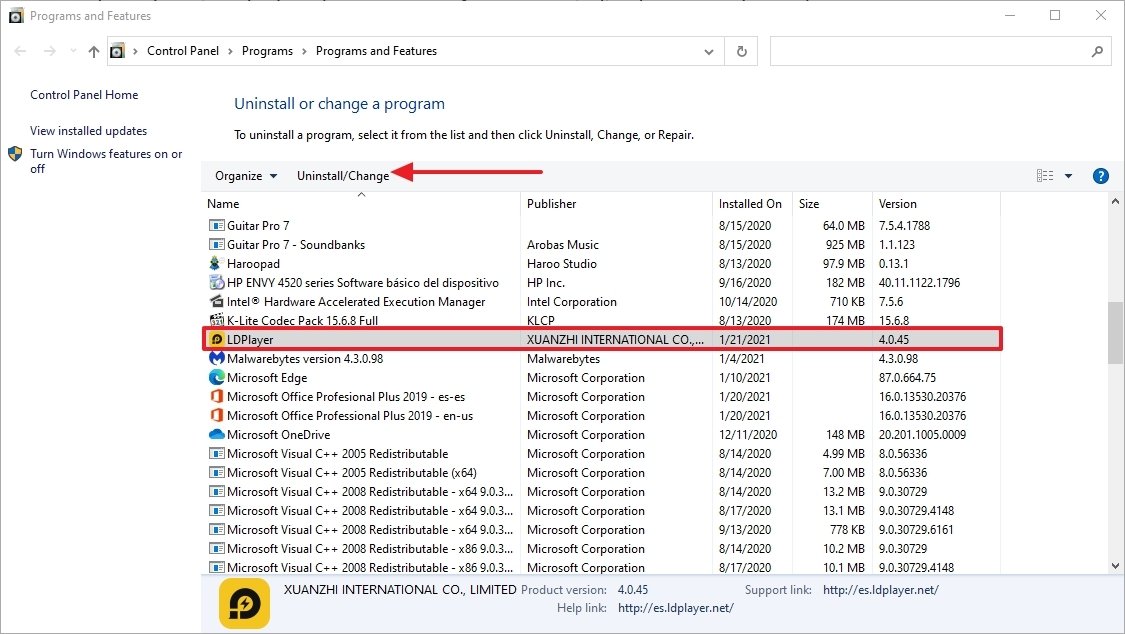This screenshot has width=1125, height=634.
Task: Select Intel Hardware Accelerated Execution Manager icon
Action: point(216,301)
